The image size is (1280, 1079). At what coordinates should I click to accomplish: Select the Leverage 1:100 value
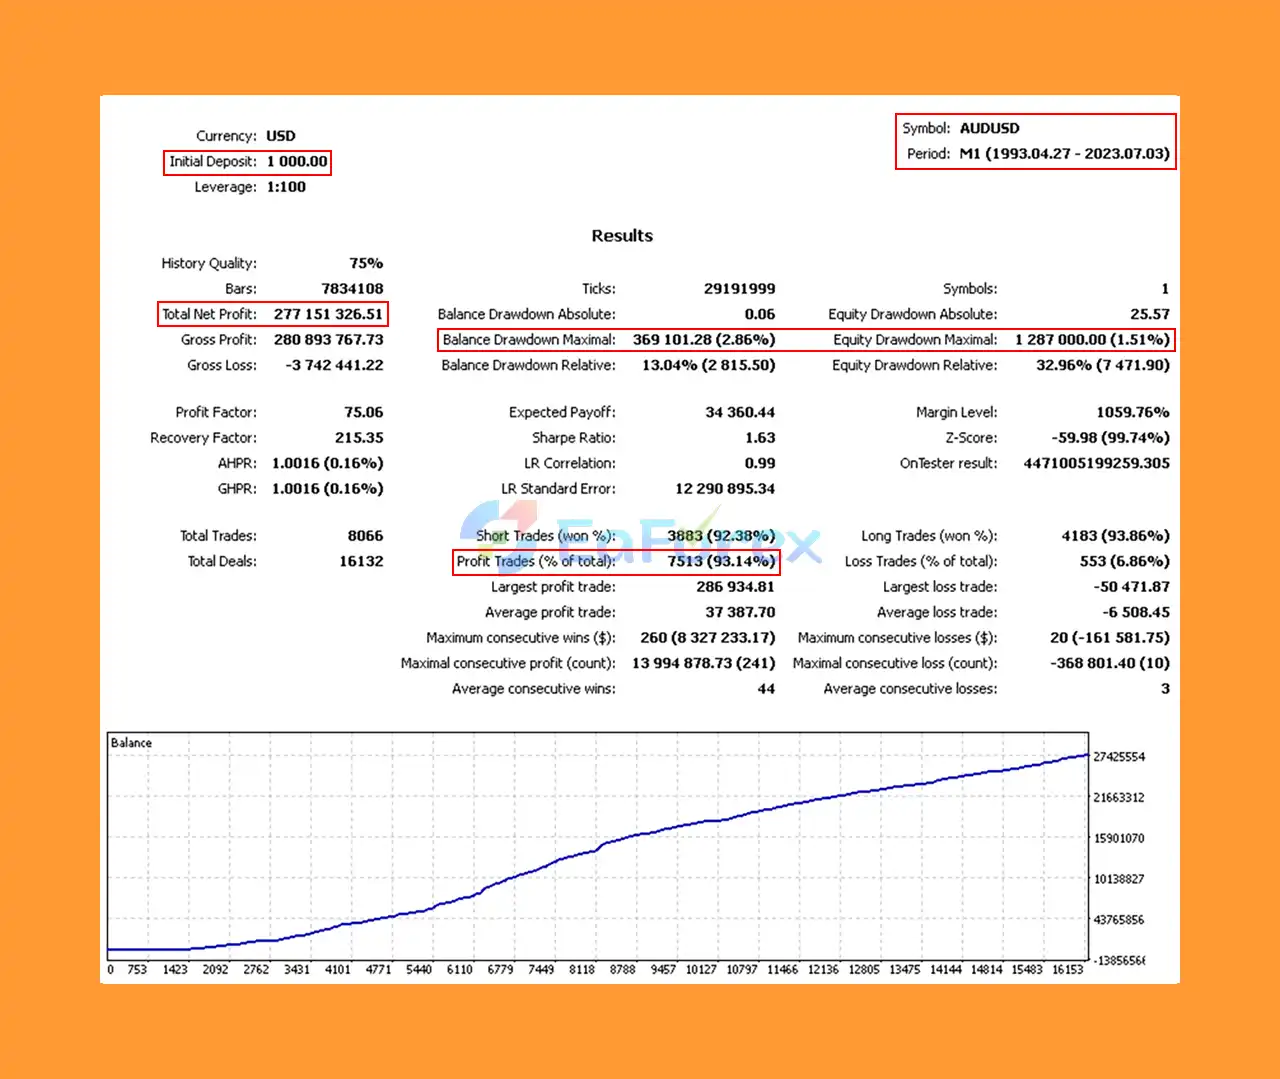pos(286,187)
